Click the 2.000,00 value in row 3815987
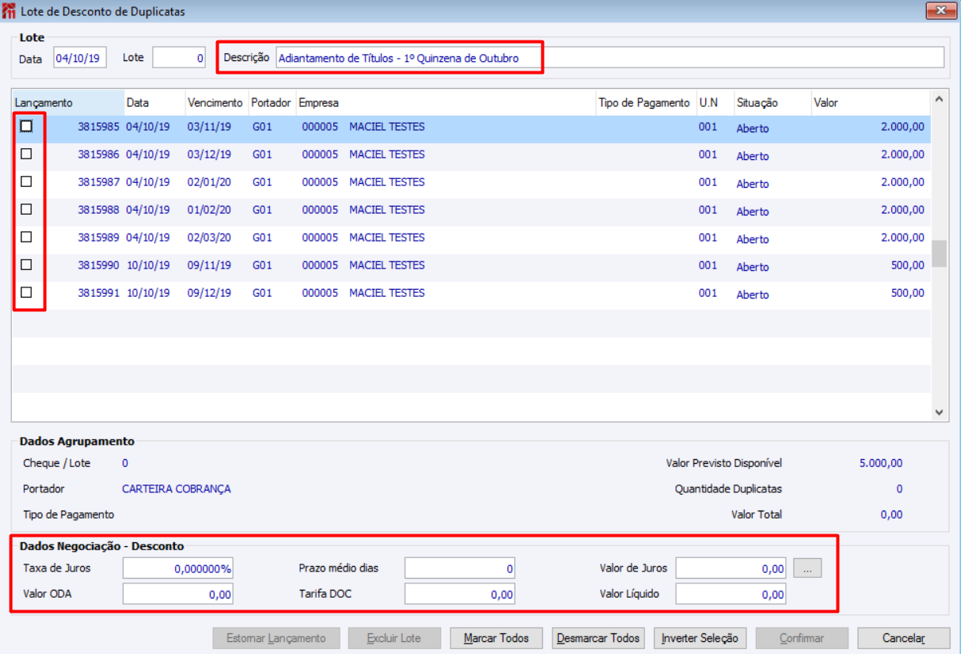 click(903, 182)
